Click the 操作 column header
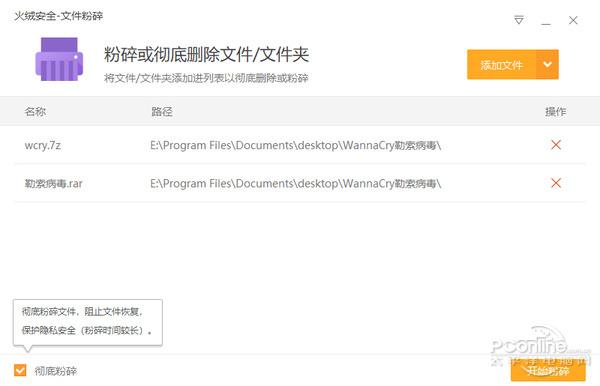The width and height of the screenshot is (600, 386). 556,111
